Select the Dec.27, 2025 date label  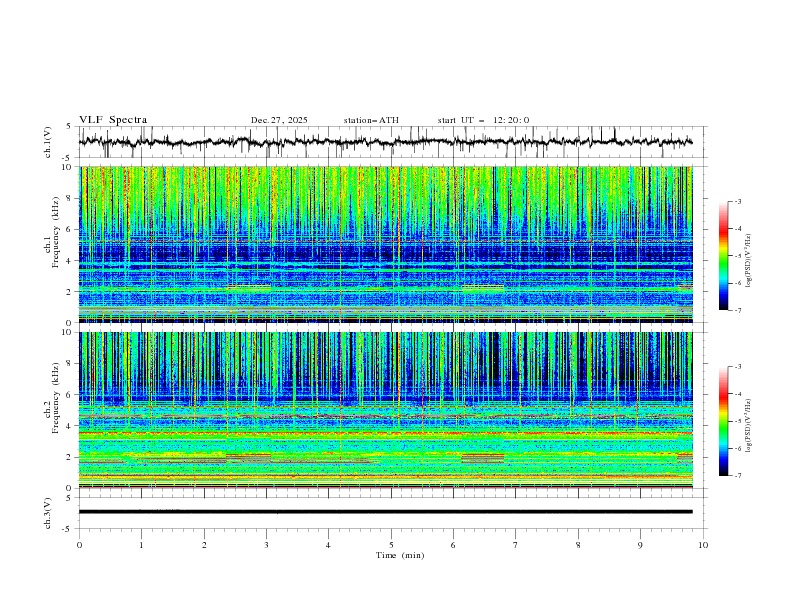click(x=279, y=120)
